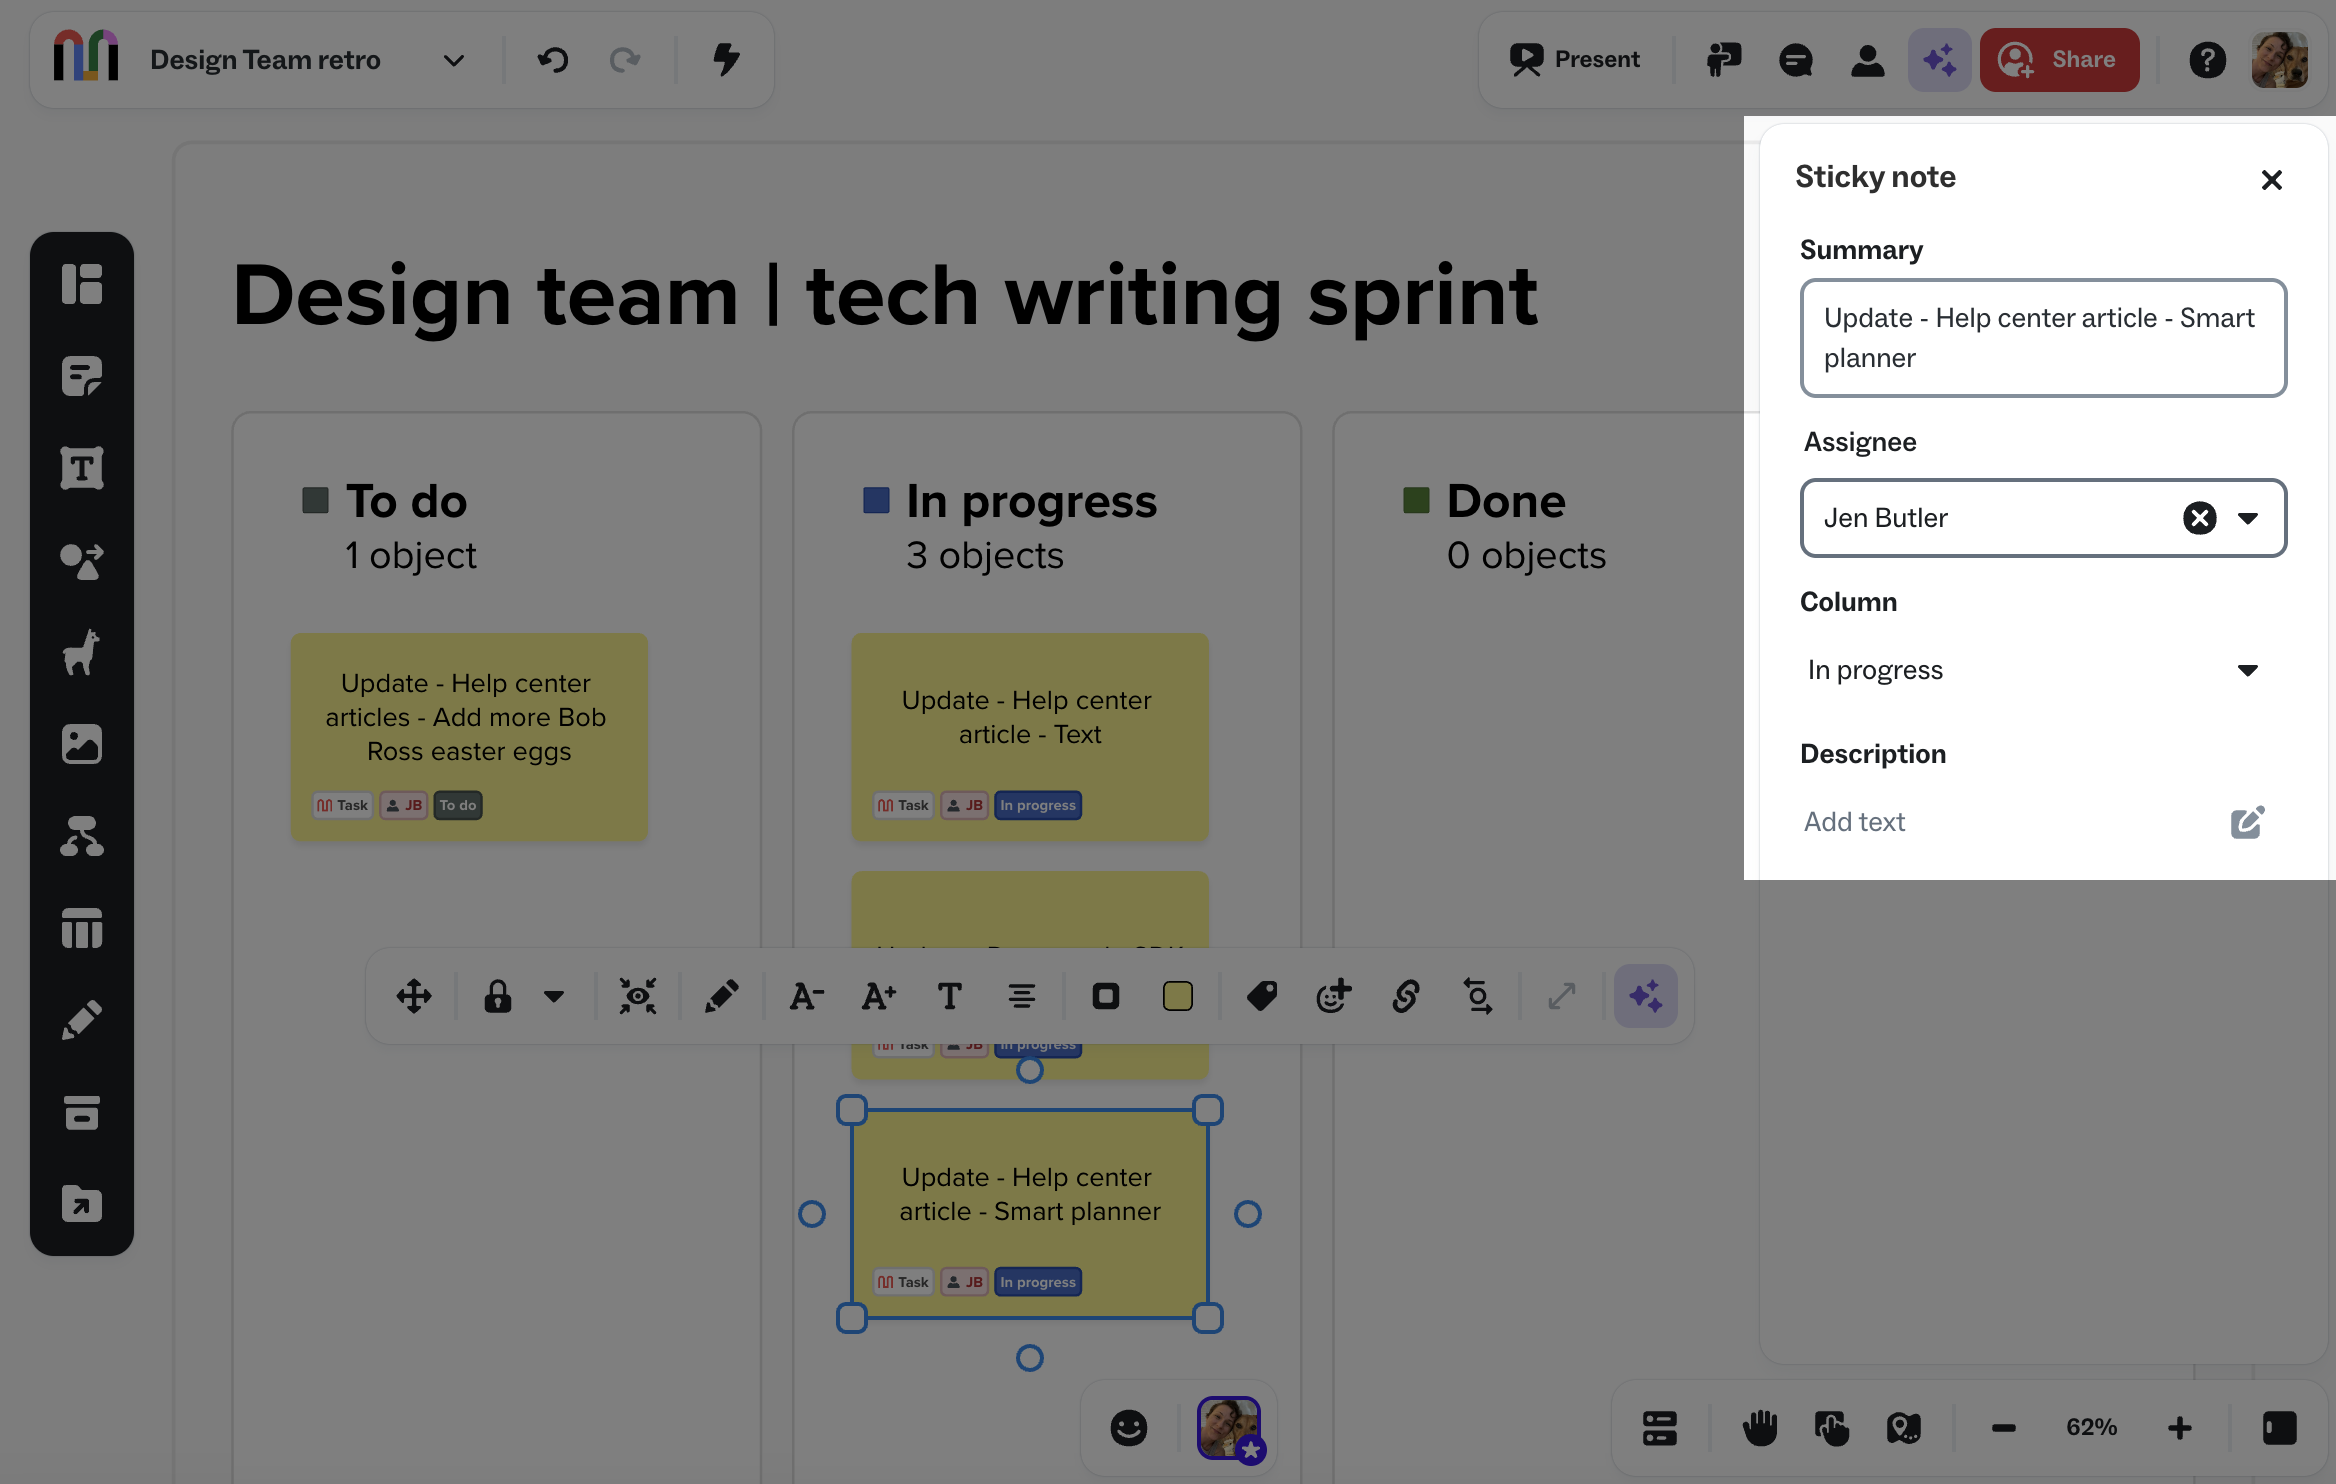2336x1484 pixels.
Task: Click the black border color swatch
Action: point(1106,996)
